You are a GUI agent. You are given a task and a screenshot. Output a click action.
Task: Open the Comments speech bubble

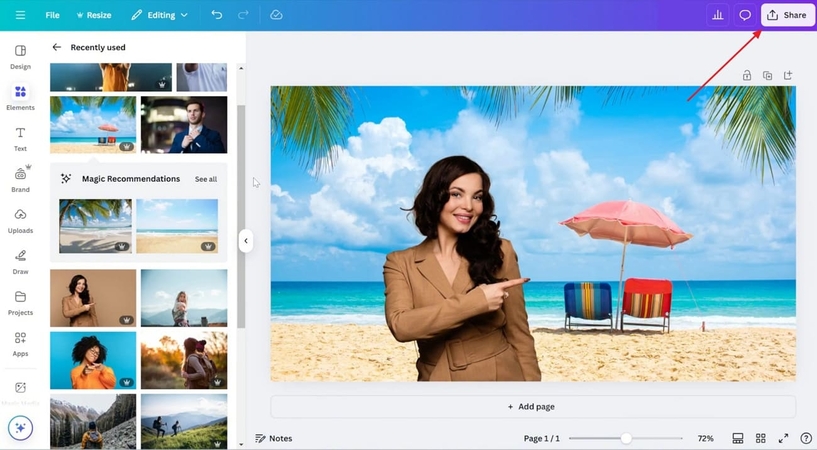coord(745,15)
